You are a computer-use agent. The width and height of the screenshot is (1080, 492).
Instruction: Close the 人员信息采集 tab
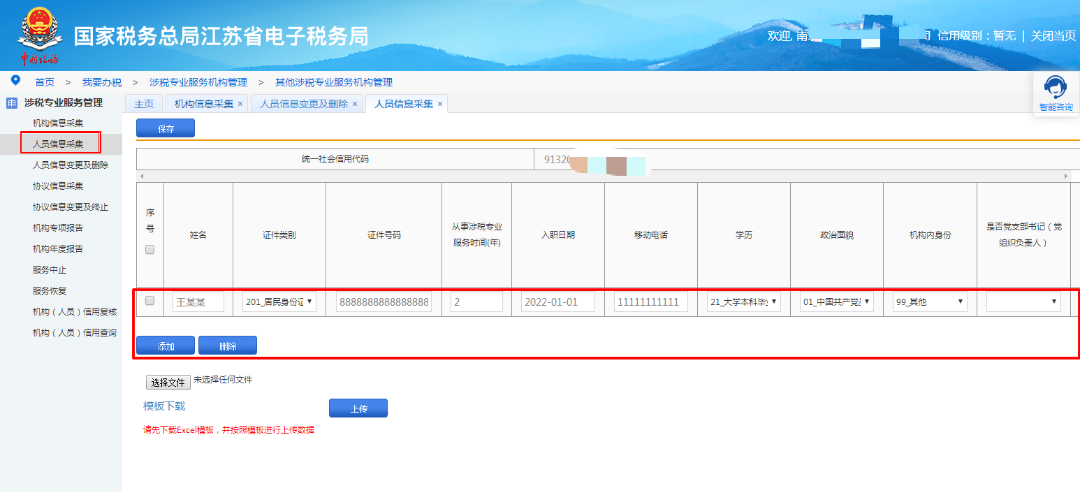click(x=440, y=104)
